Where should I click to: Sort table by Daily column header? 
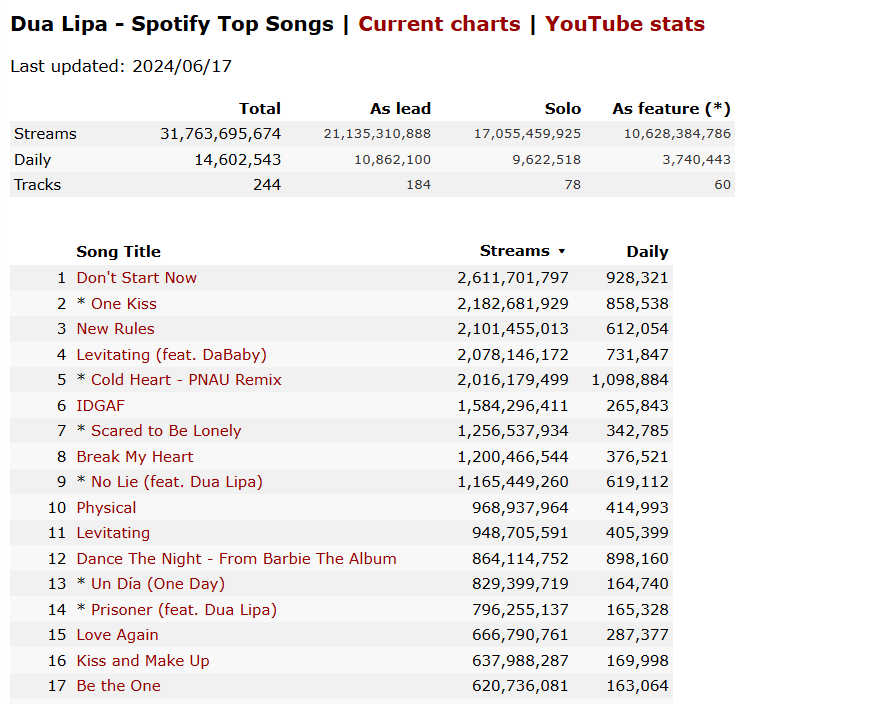click(647, 251)
